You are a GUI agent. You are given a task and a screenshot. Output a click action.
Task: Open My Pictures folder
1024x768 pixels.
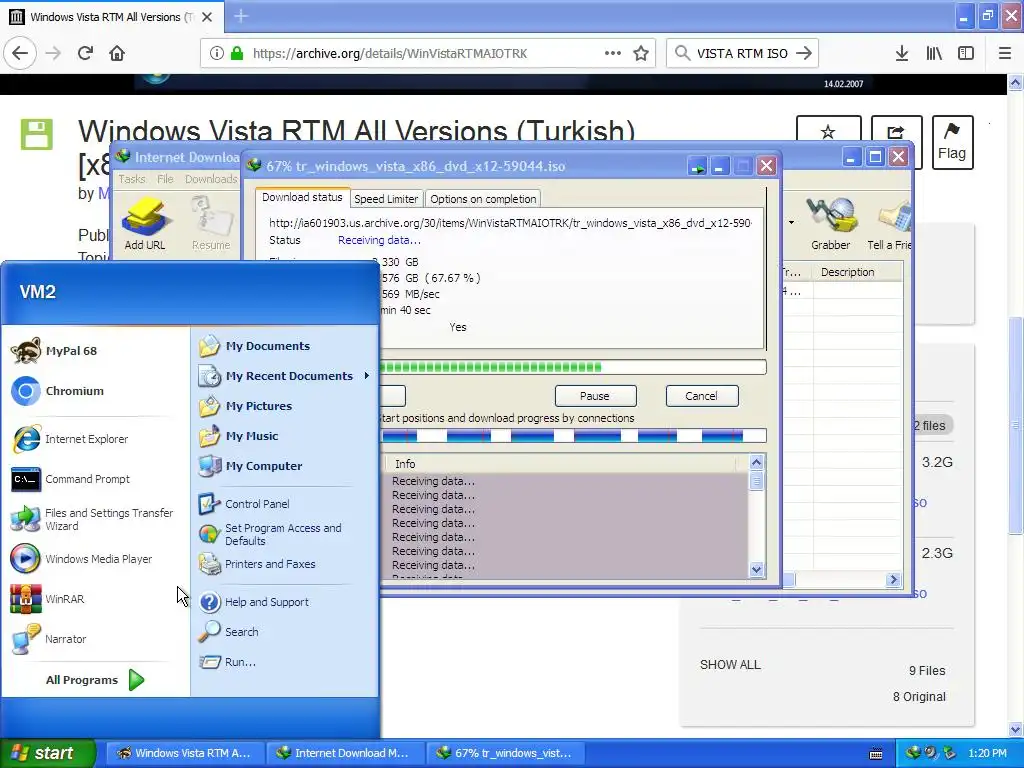[246, 406]
